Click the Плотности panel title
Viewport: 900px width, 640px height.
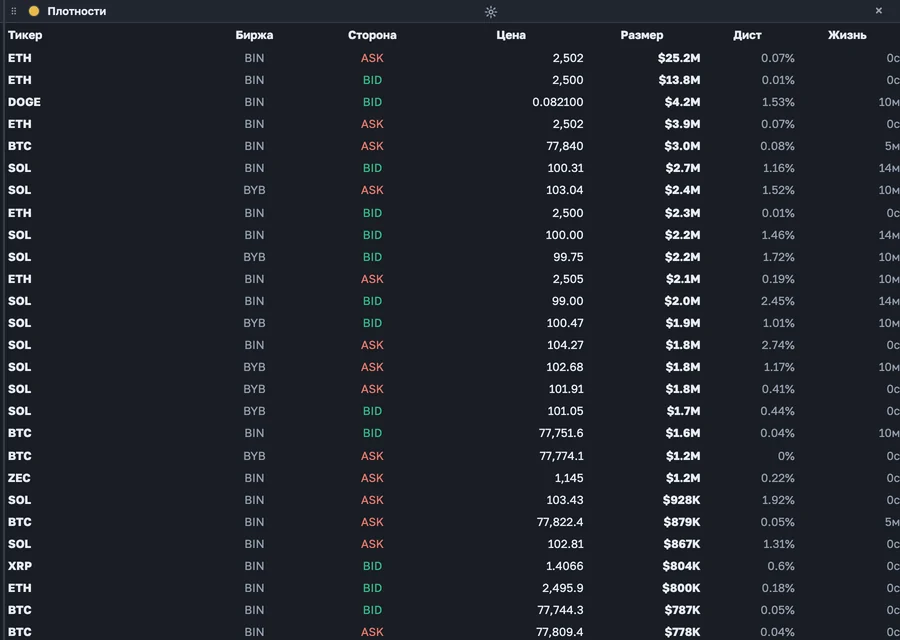point(77,11)
